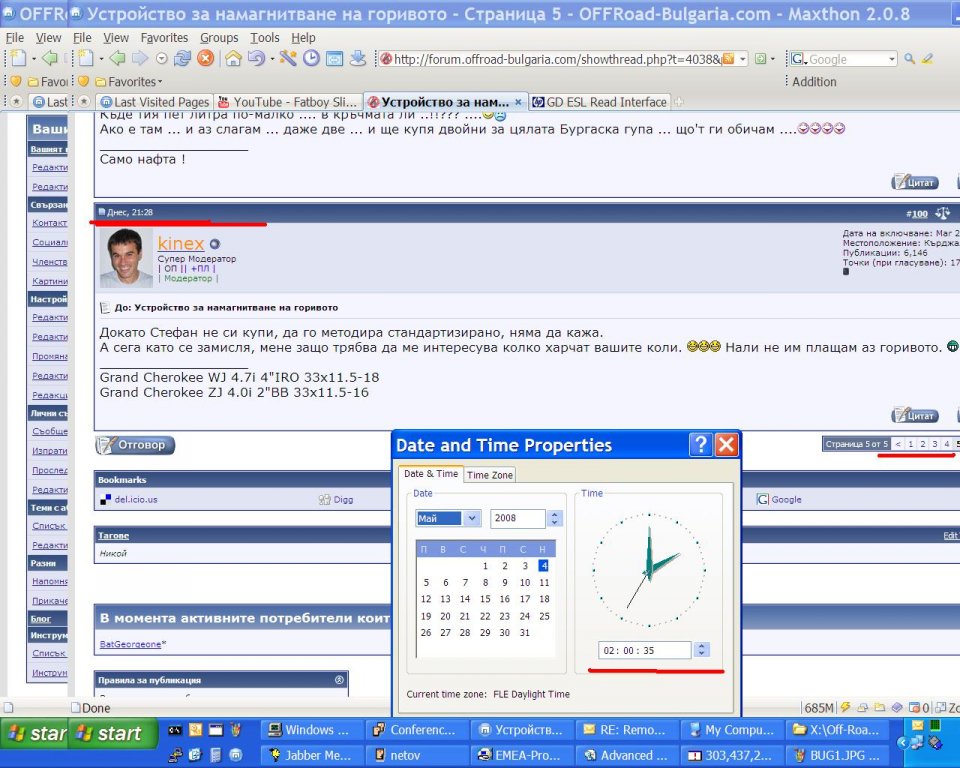Viewport: 960px width, 768px height.
Task: Click the envelope icon in system tray
Action: [x=918, y=725]
